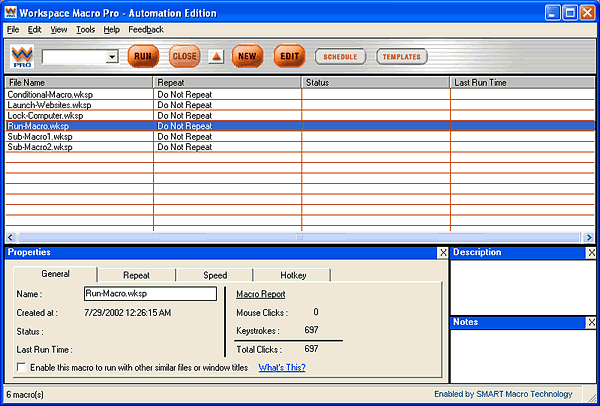Close the Properties panel
The image size is (600, 406).
(443, 253)
